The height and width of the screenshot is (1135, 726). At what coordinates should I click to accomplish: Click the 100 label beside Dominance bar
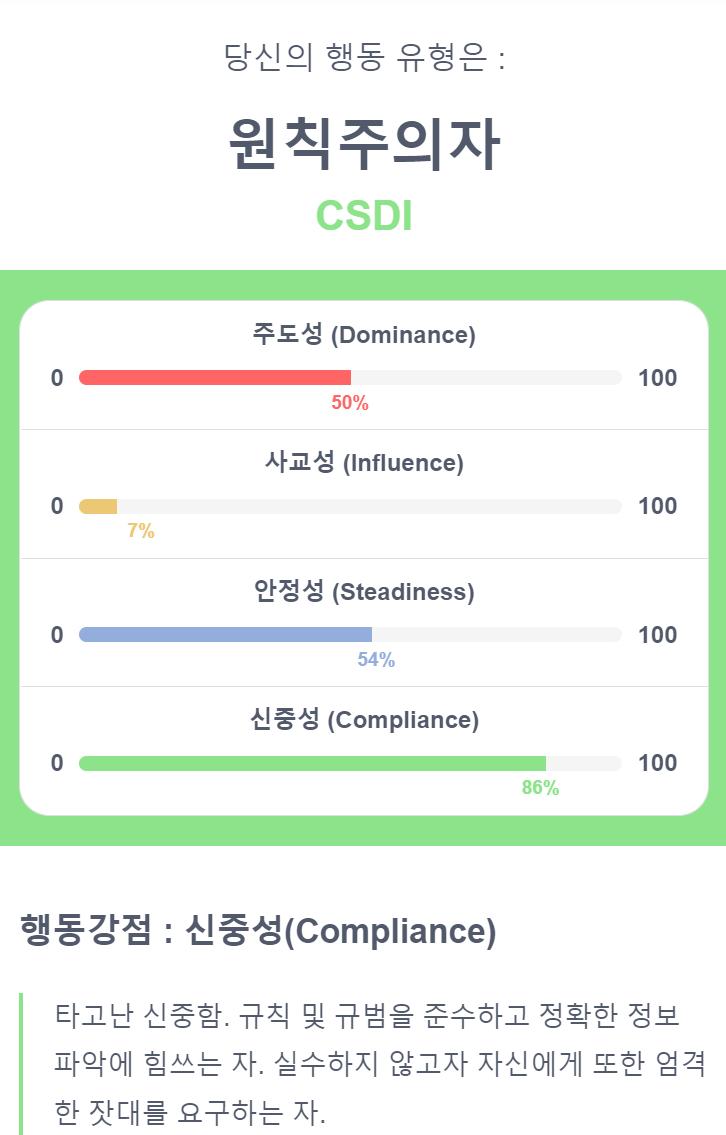click(657, 378)
